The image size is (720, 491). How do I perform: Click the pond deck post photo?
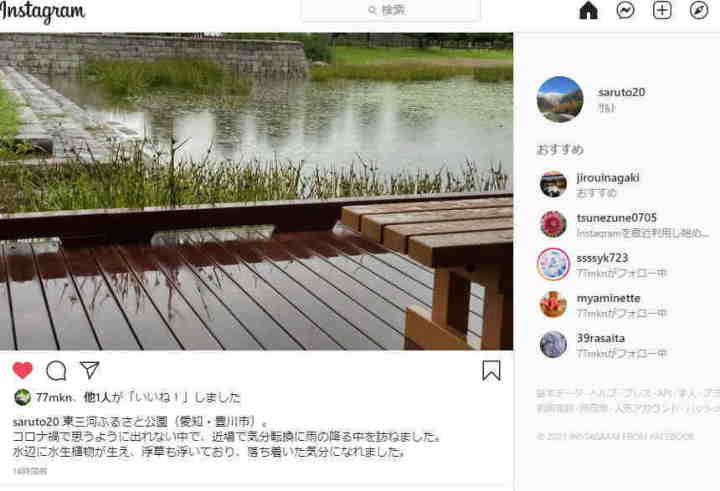coord(256,191)
